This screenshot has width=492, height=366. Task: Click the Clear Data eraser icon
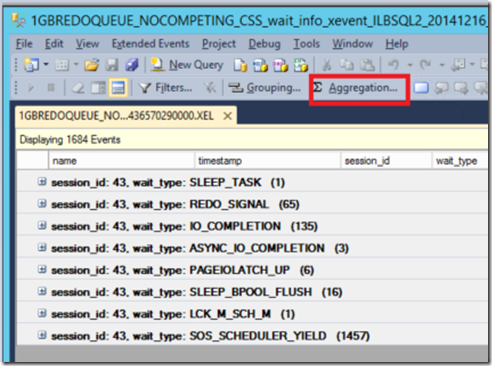[78, 88]
